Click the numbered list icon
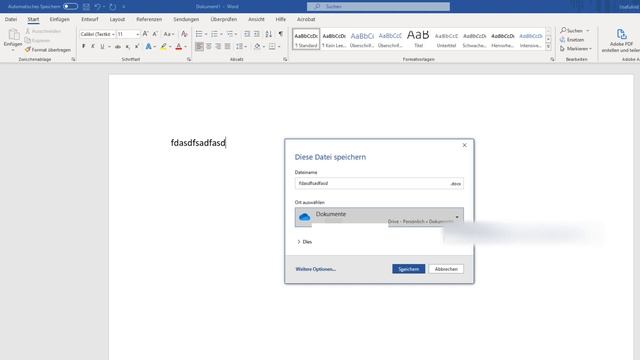640x360 pixels. (214, 34)
